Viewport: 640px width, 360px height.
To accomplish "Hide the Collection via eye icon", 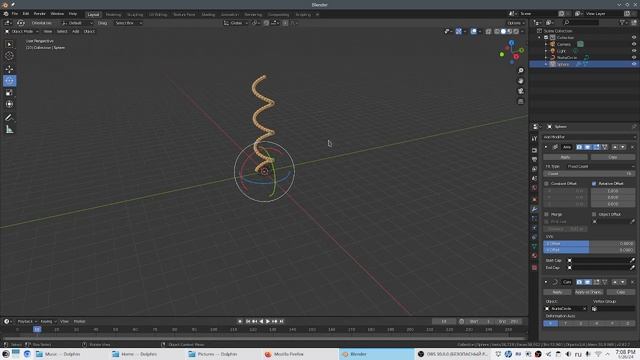I will [x=634, y=38].
